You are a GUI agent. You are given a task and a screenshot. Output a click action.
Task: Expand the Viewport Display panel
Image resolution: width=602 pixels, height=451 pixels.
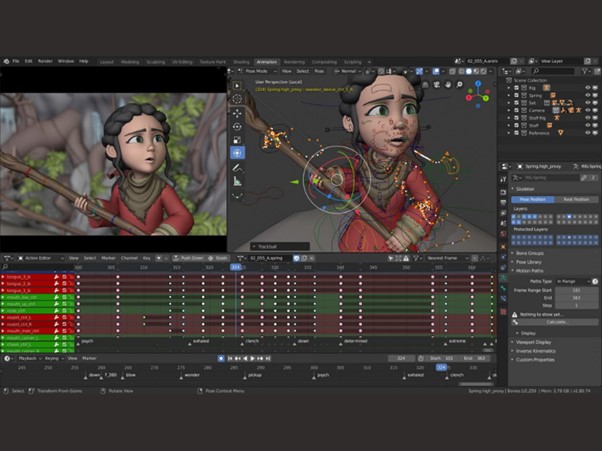coord(533,342)
